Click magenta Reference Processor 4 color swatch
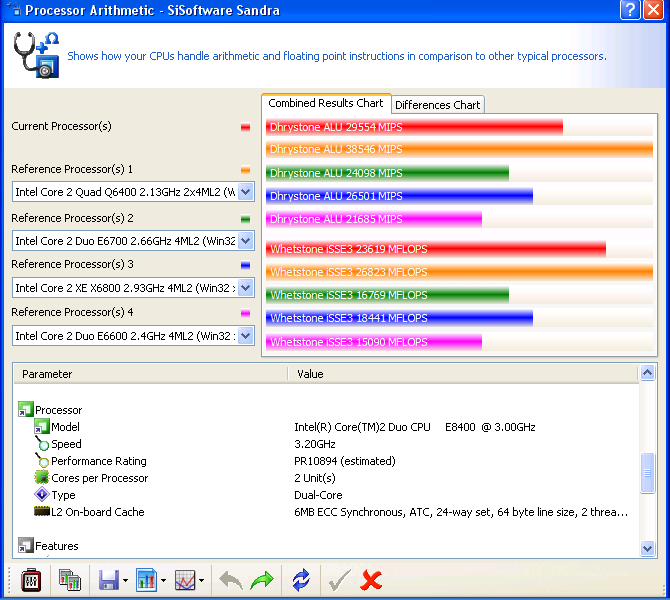Image resolution: width=670 pixels, height=600 pixels. (x=245, y=313)
